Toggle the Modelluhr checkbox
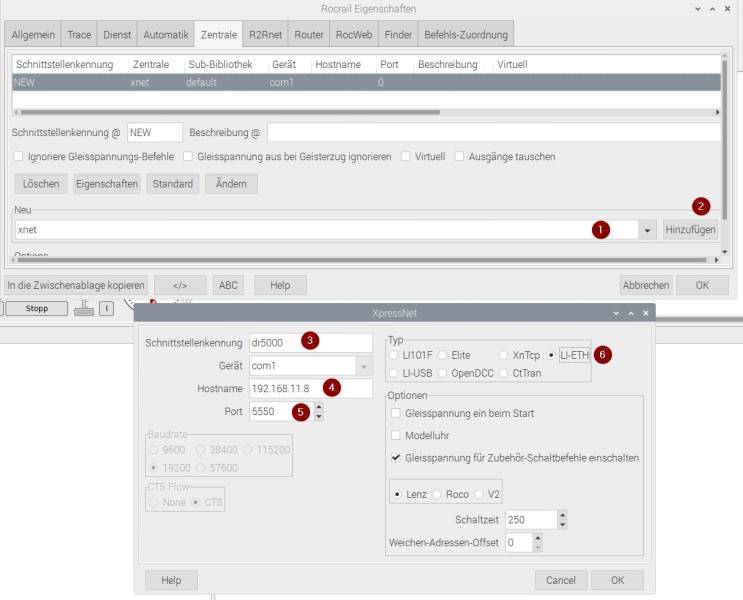This screenshot has width=743, height=600. coord(396,435)
